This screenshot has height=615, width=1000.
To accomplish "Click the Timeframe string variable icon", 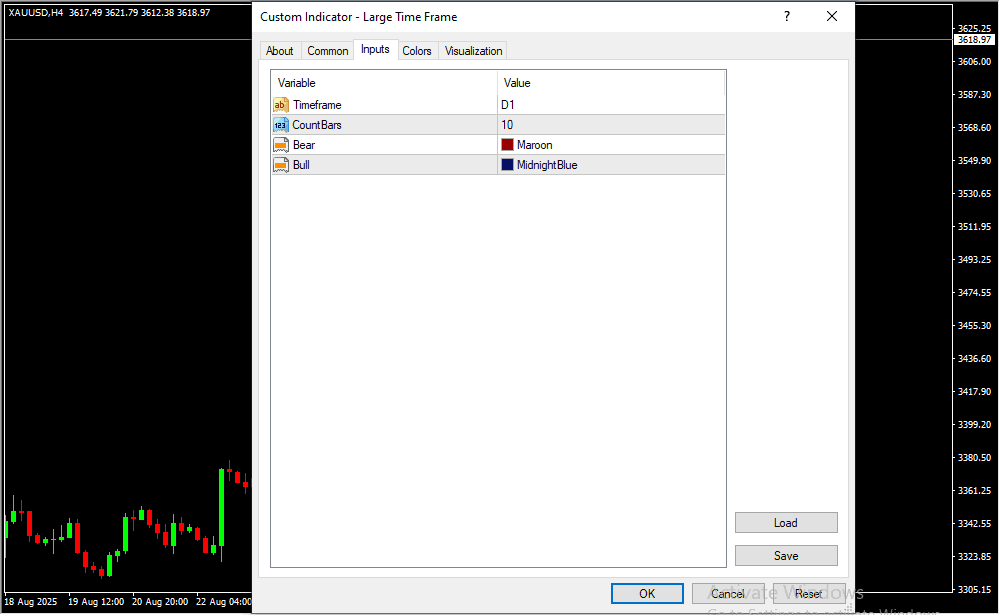I will pos(280,105).
